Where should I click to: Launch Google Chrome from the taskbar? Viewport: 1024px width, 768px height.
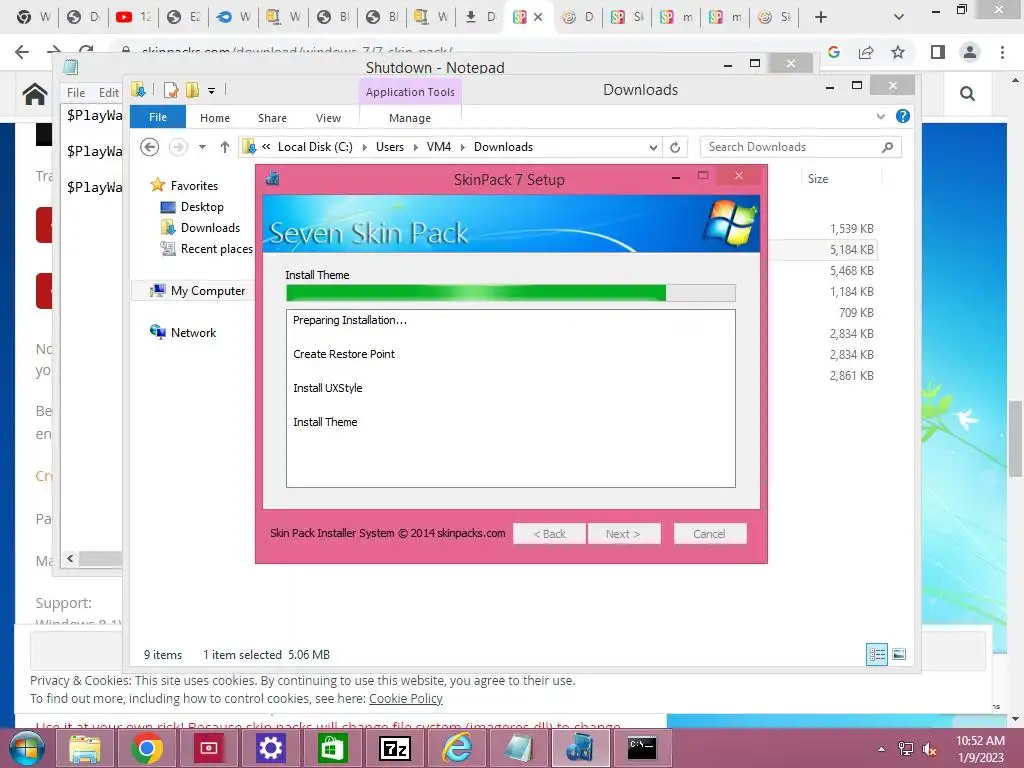[x=147, y=748]
